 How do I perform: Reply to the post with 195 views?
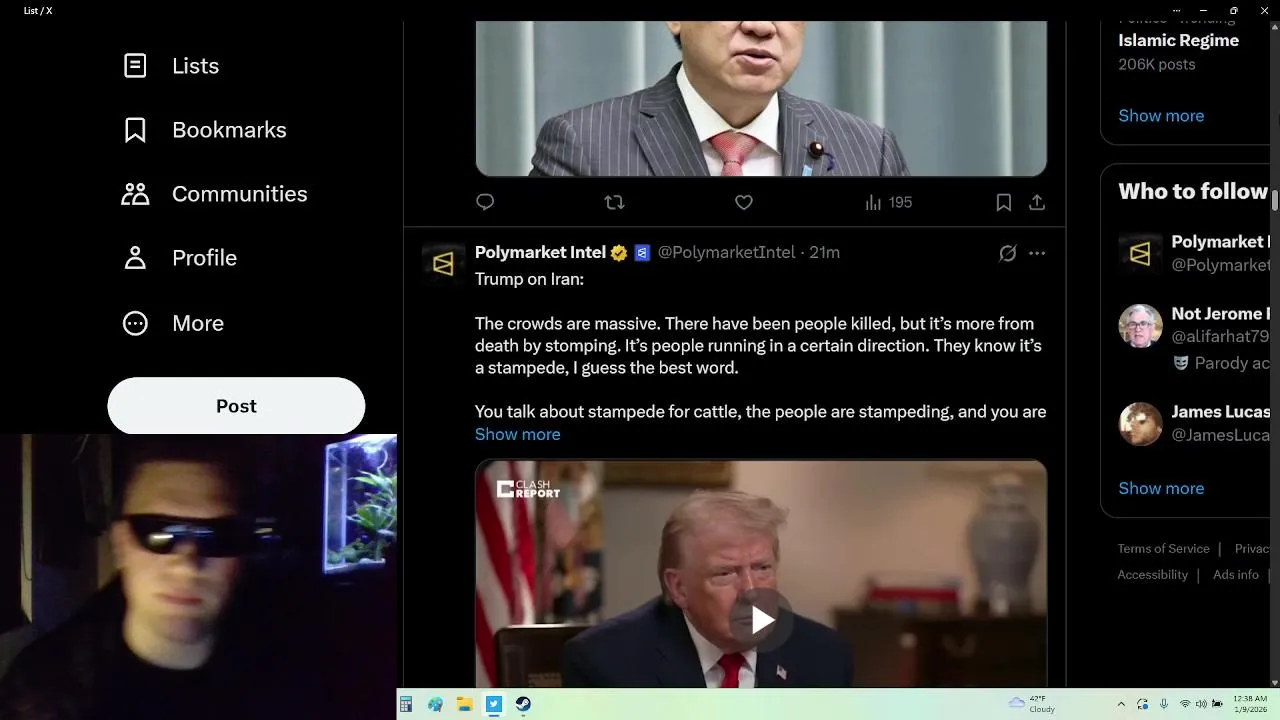pos(485,202)
